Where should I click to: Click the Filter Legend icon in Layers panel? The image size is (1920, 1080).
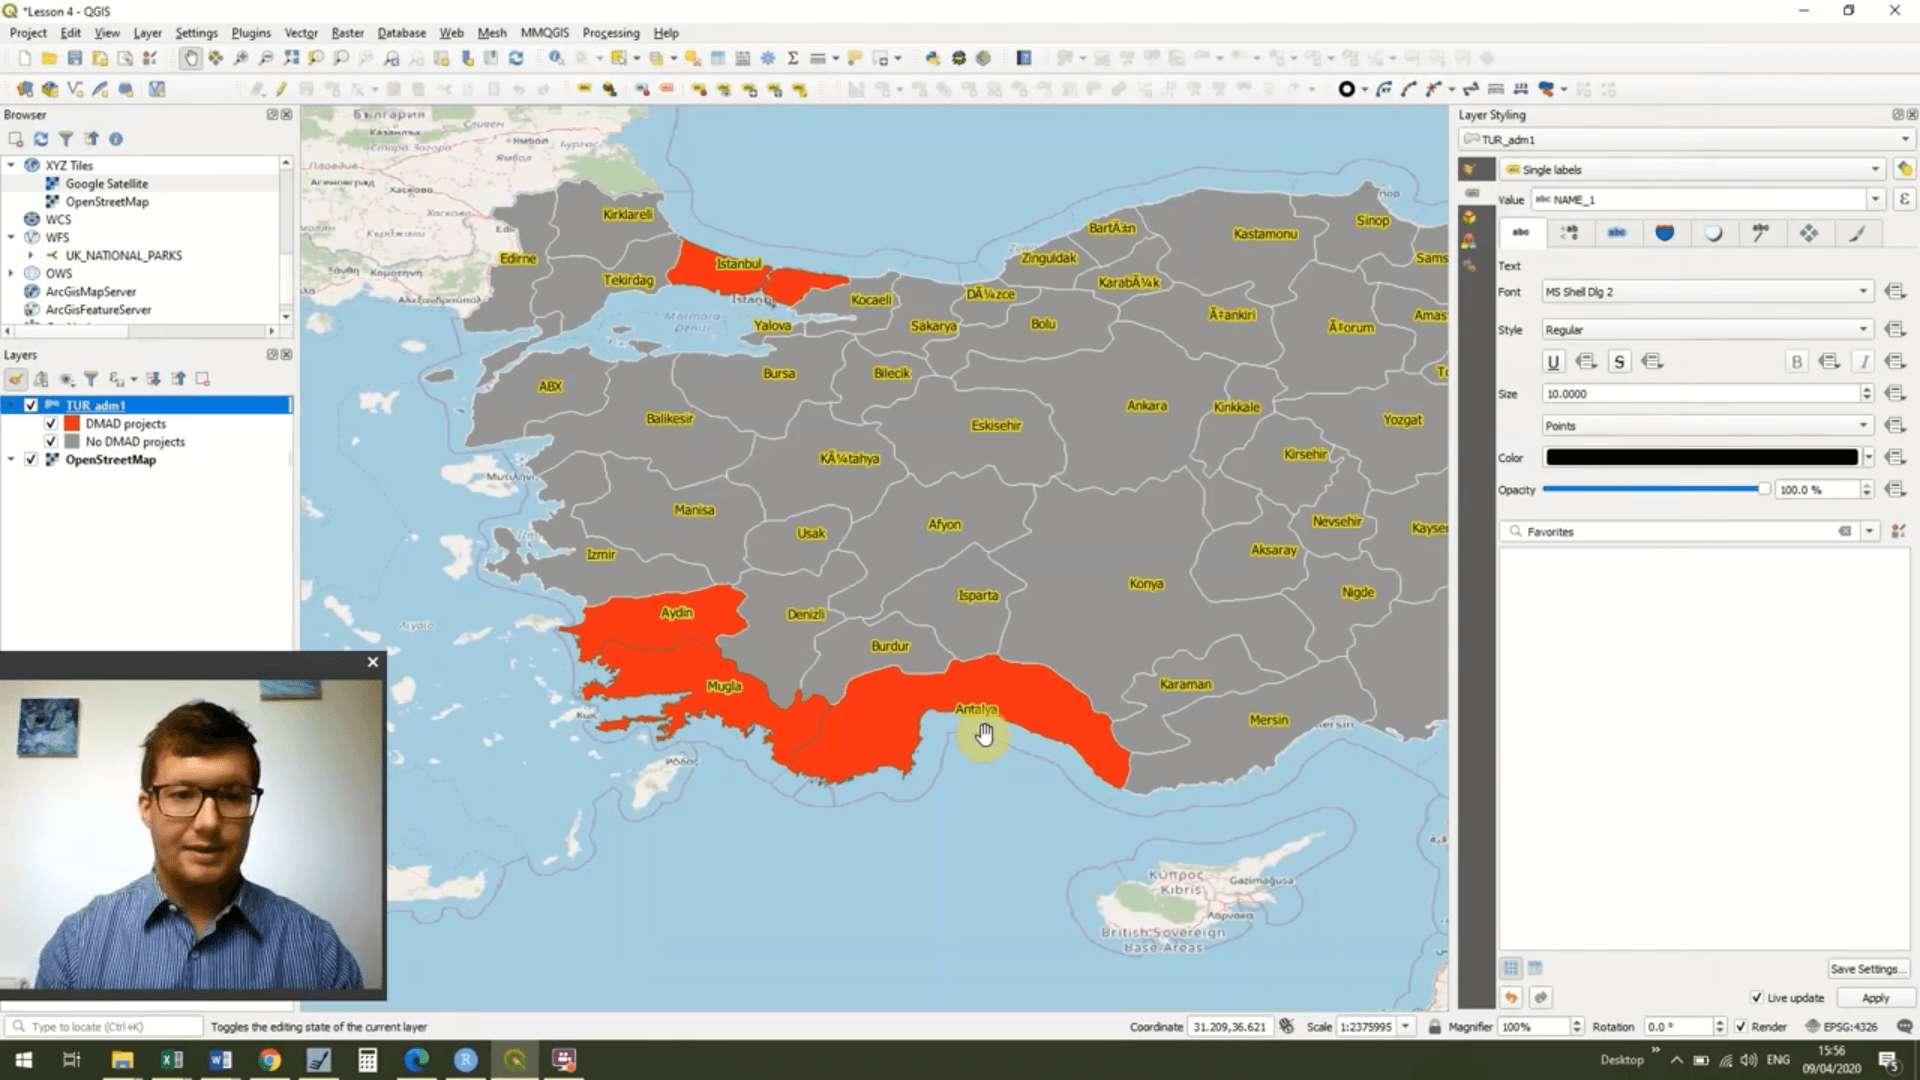(90, 379)
